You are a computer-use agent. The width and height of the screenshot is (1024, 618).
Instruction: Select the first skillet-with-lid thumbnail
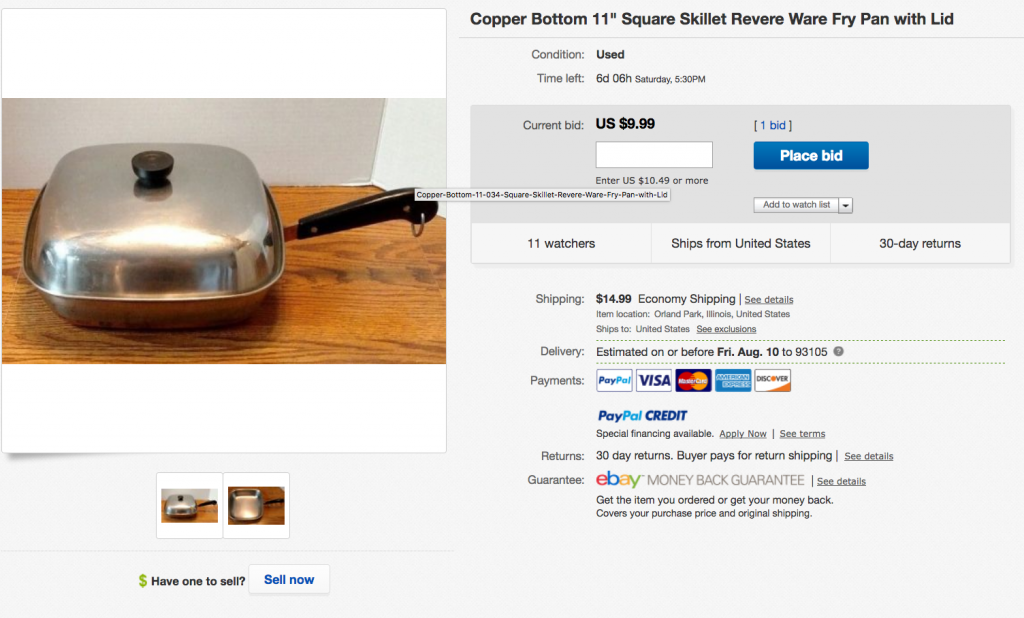click(189, 506)
